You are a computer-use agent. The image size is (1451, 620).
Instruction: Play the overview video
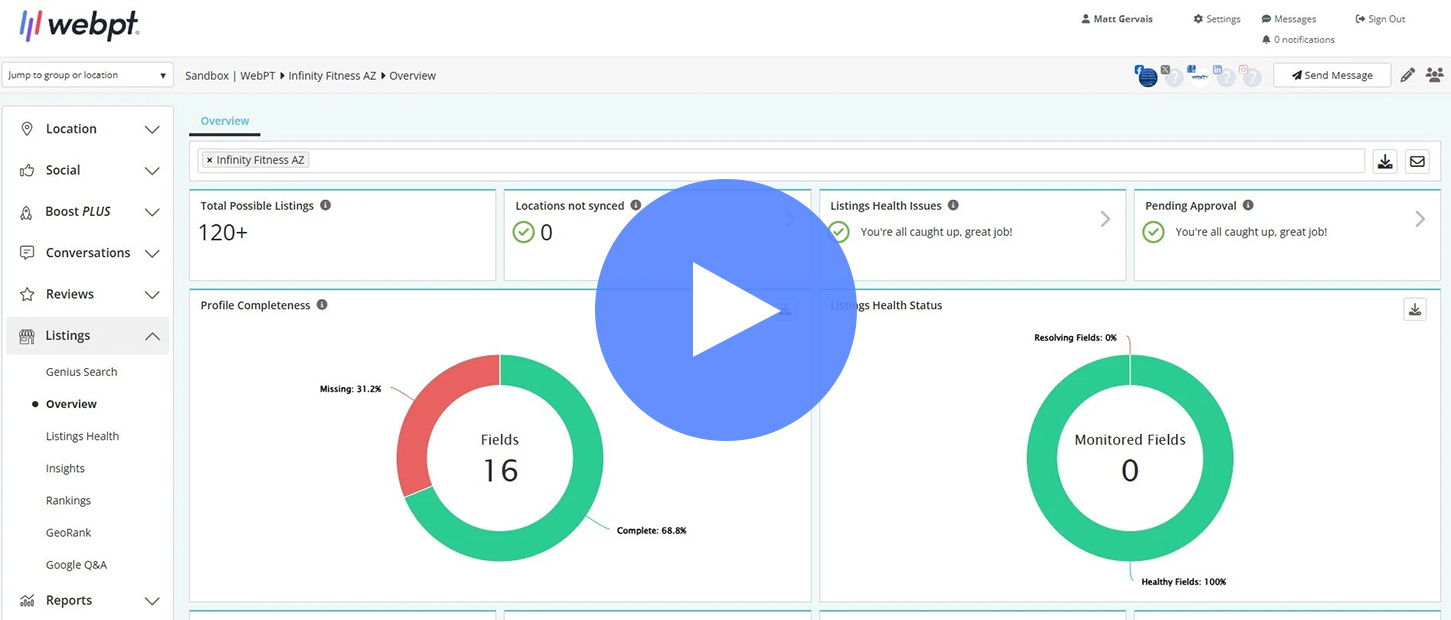[x=725, y=310]
